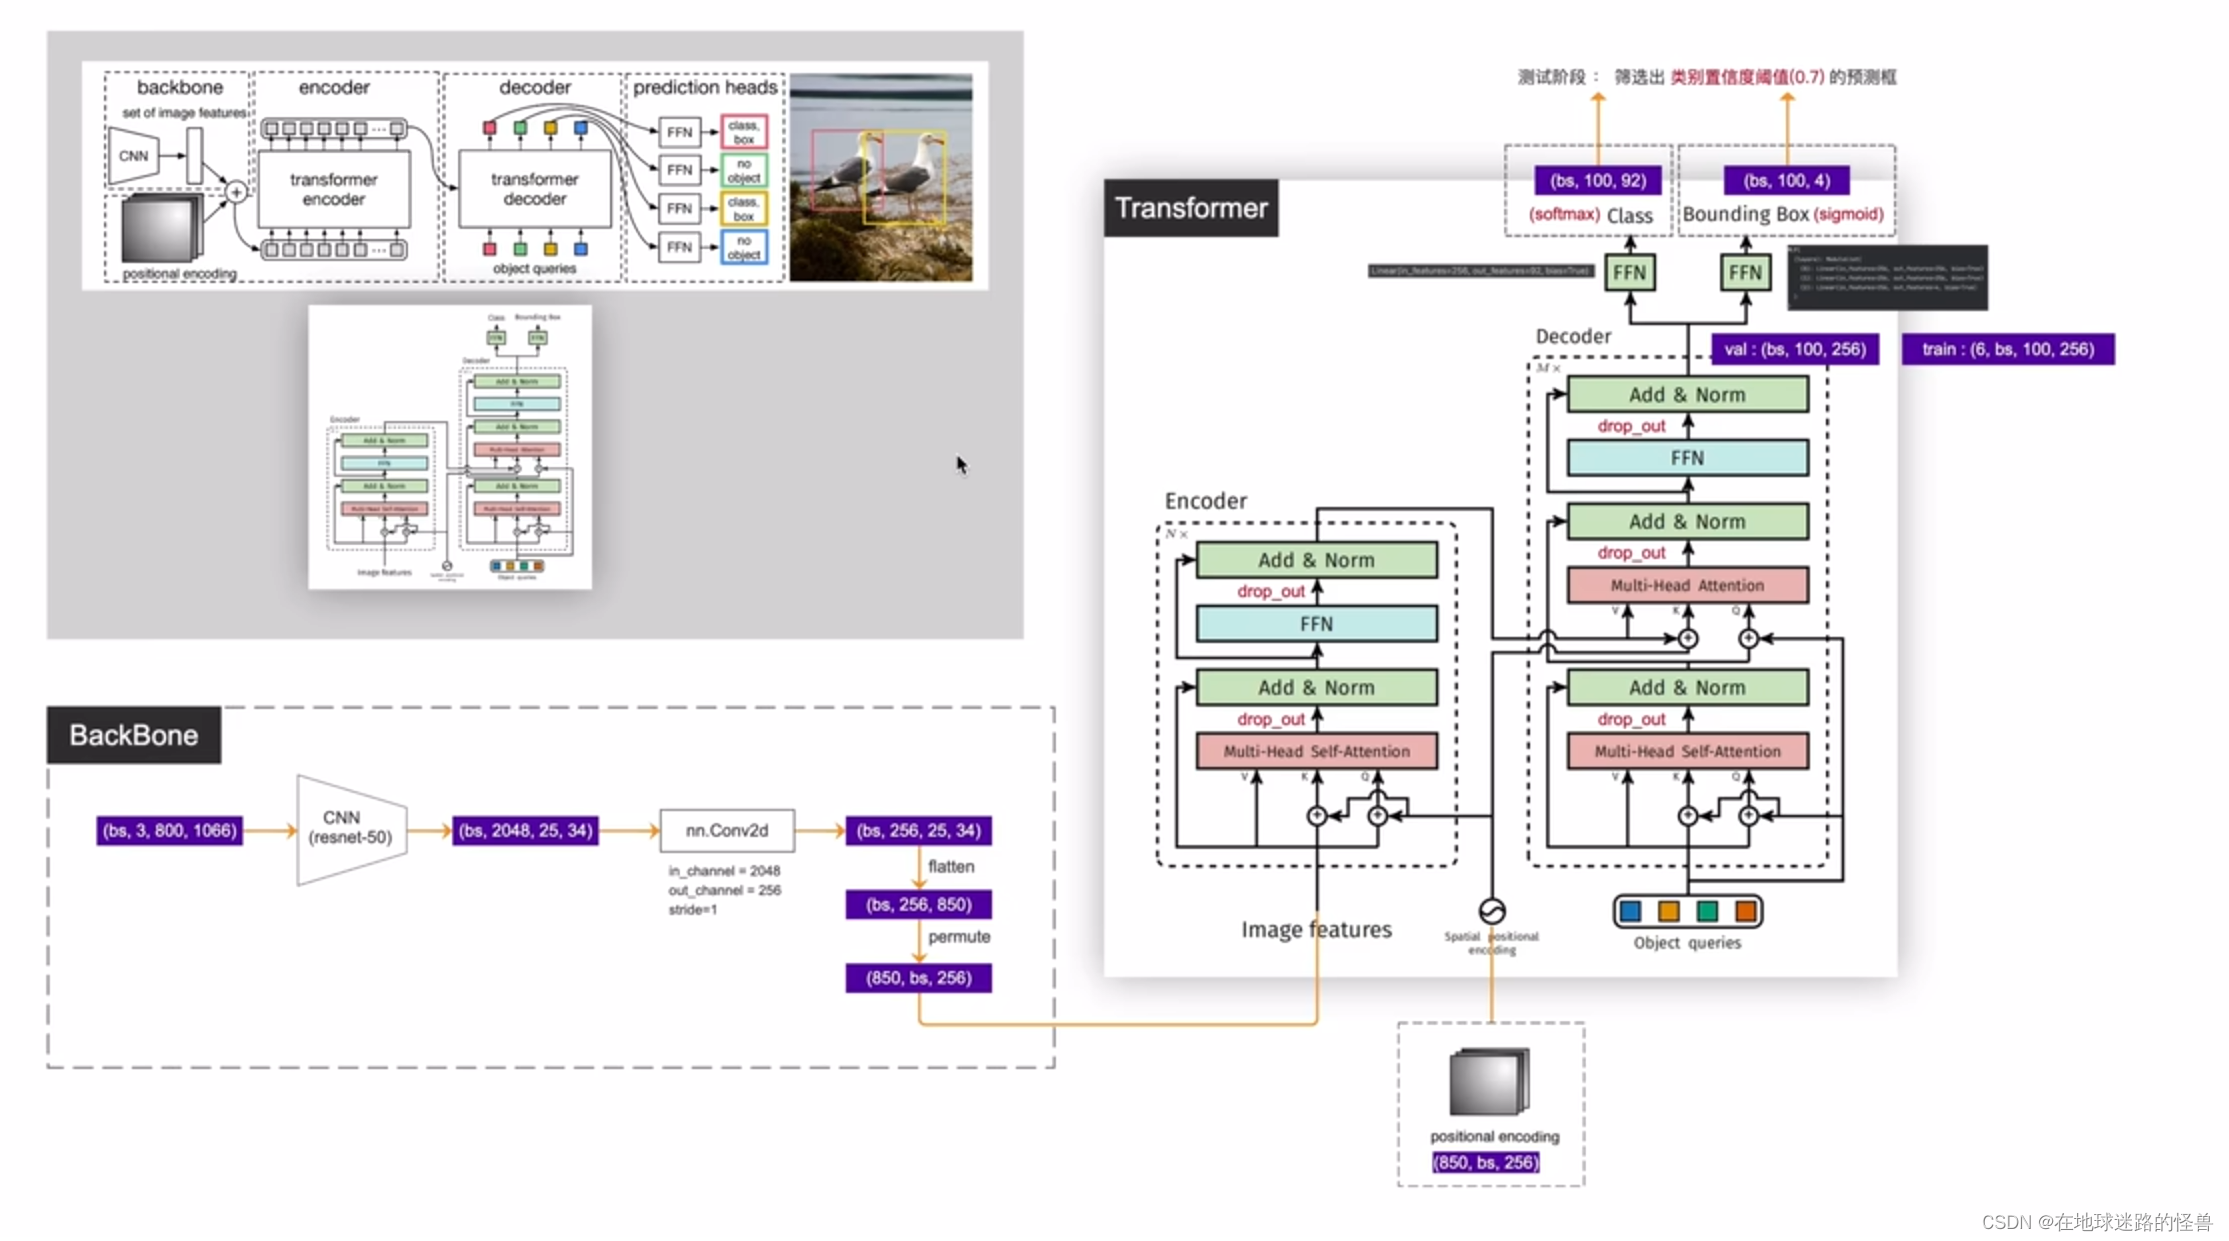
Task: Click the stride=1 text
Action: pos(692,909)
